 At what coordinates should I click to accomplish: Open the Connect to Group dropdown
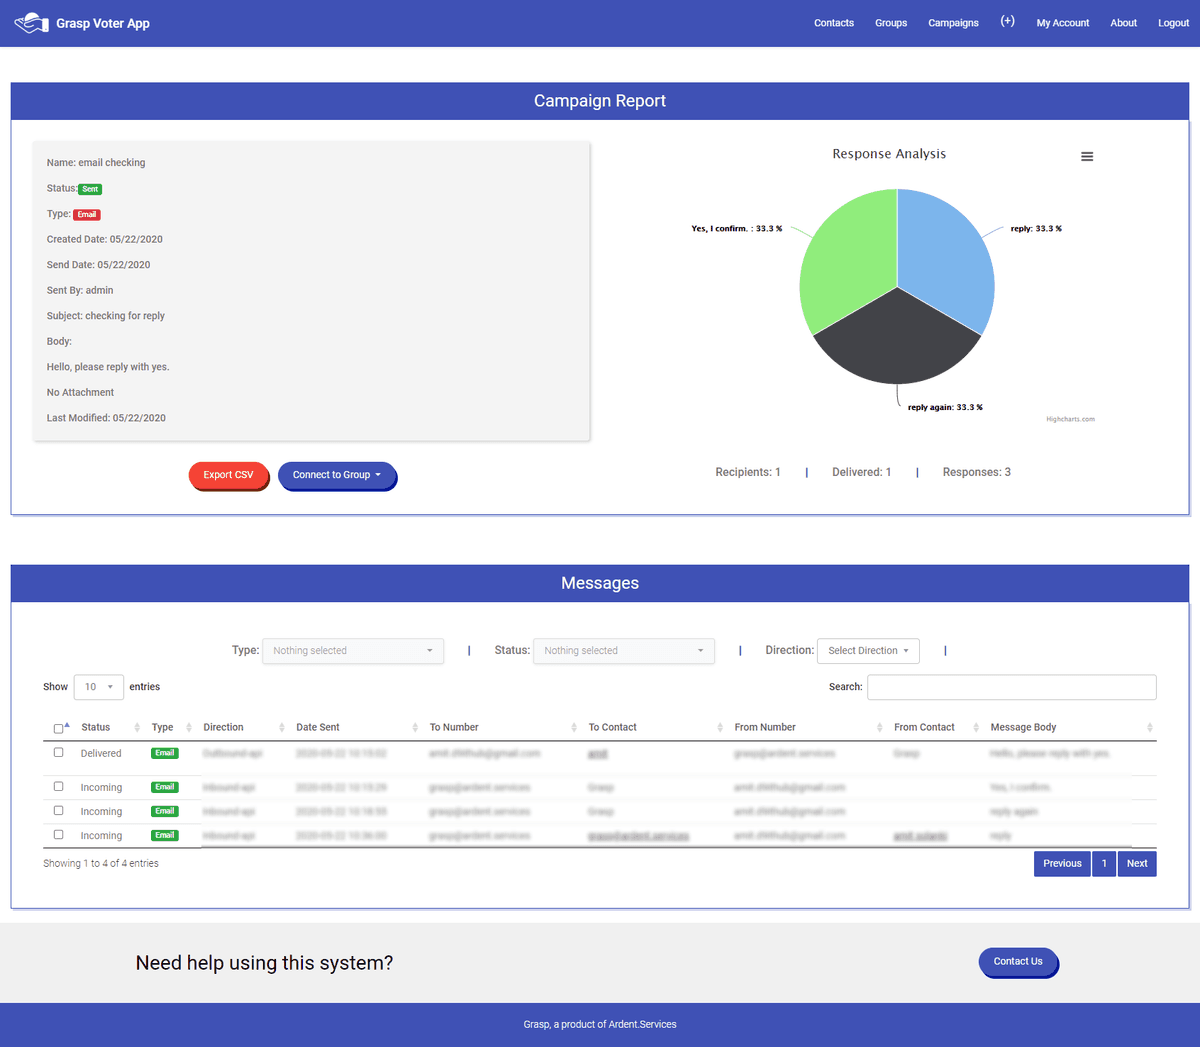[337, 475]
